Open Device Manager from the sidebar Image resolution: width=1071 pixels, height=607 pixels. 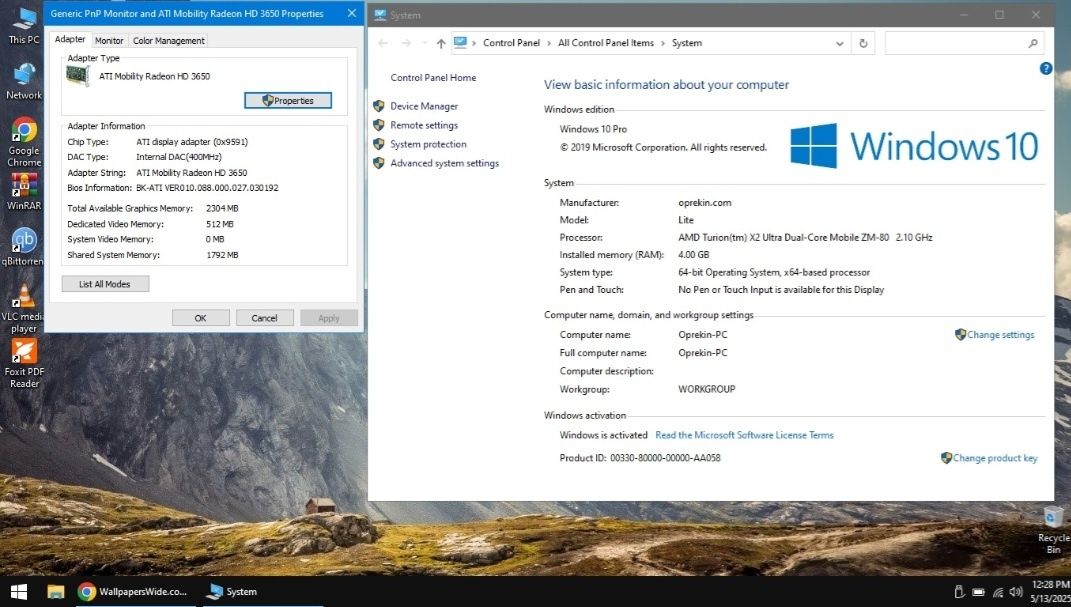click(423, 106)
